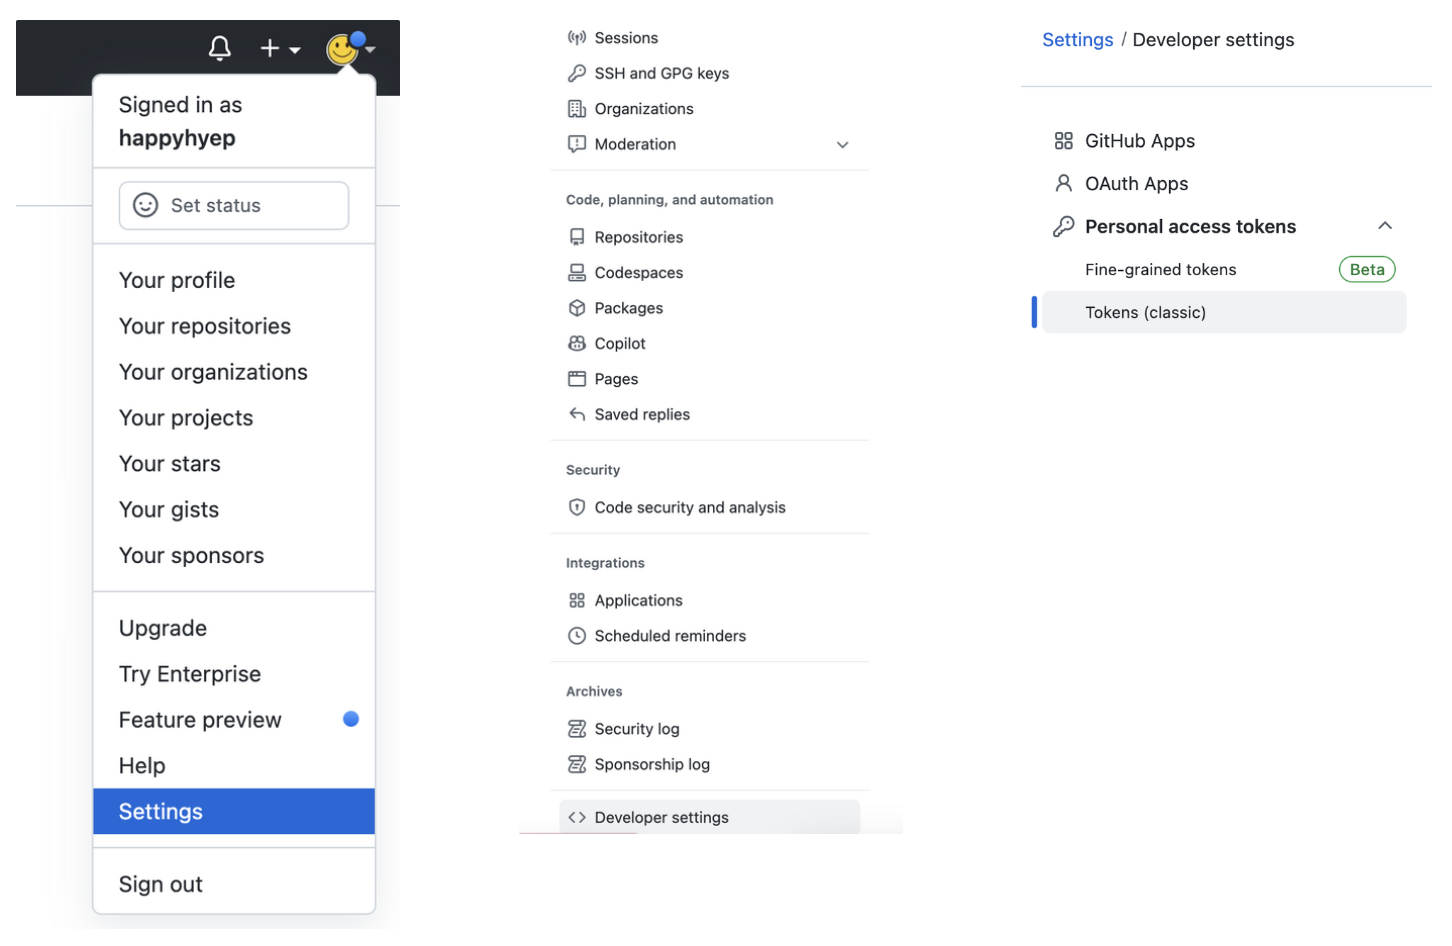Select Tokens (classic)

click(x=1224, y=312)
